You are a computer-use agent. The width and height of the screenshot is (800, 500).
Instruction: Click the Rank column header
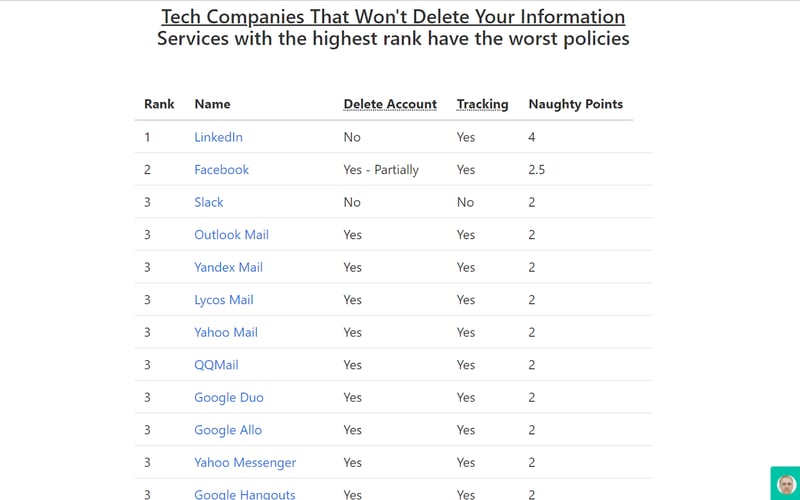pyautogui.click(x=159, y=104)
